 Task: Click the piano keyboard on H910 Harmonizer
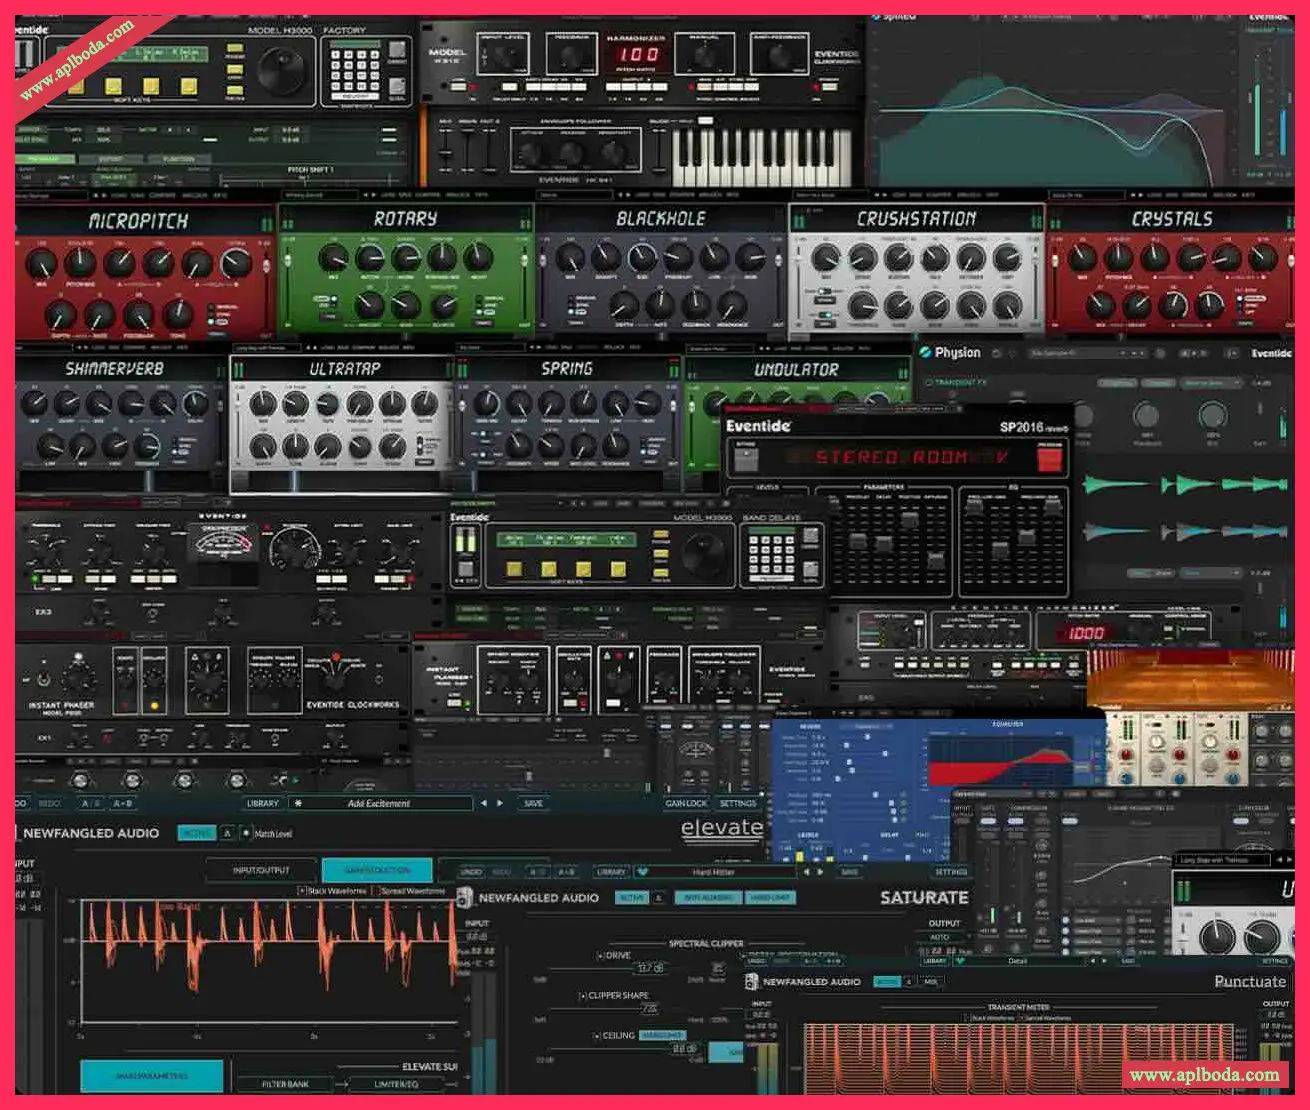click(x=763, y=156)
